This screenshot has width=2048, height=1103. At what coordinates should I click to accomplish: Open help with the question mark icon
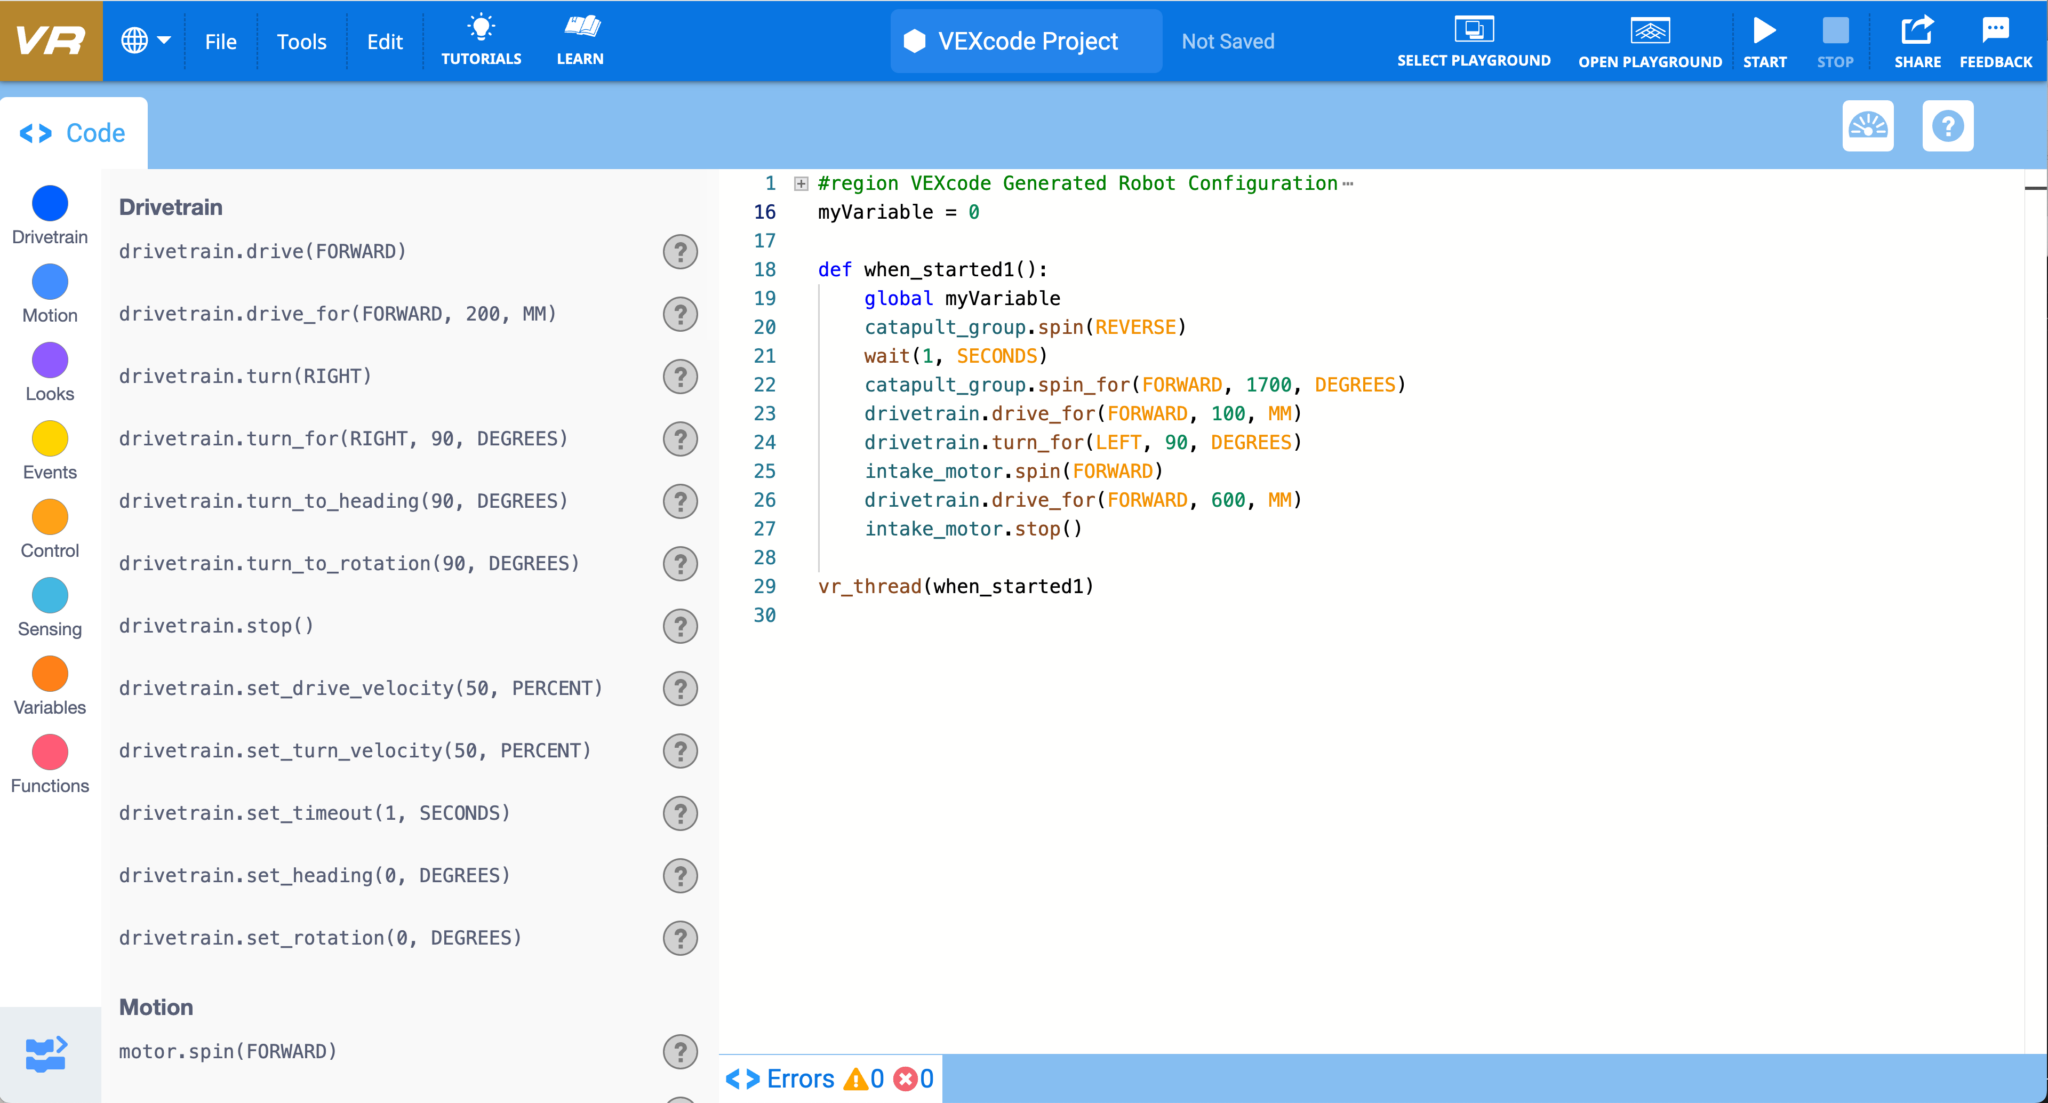(x=1946, y=126)
